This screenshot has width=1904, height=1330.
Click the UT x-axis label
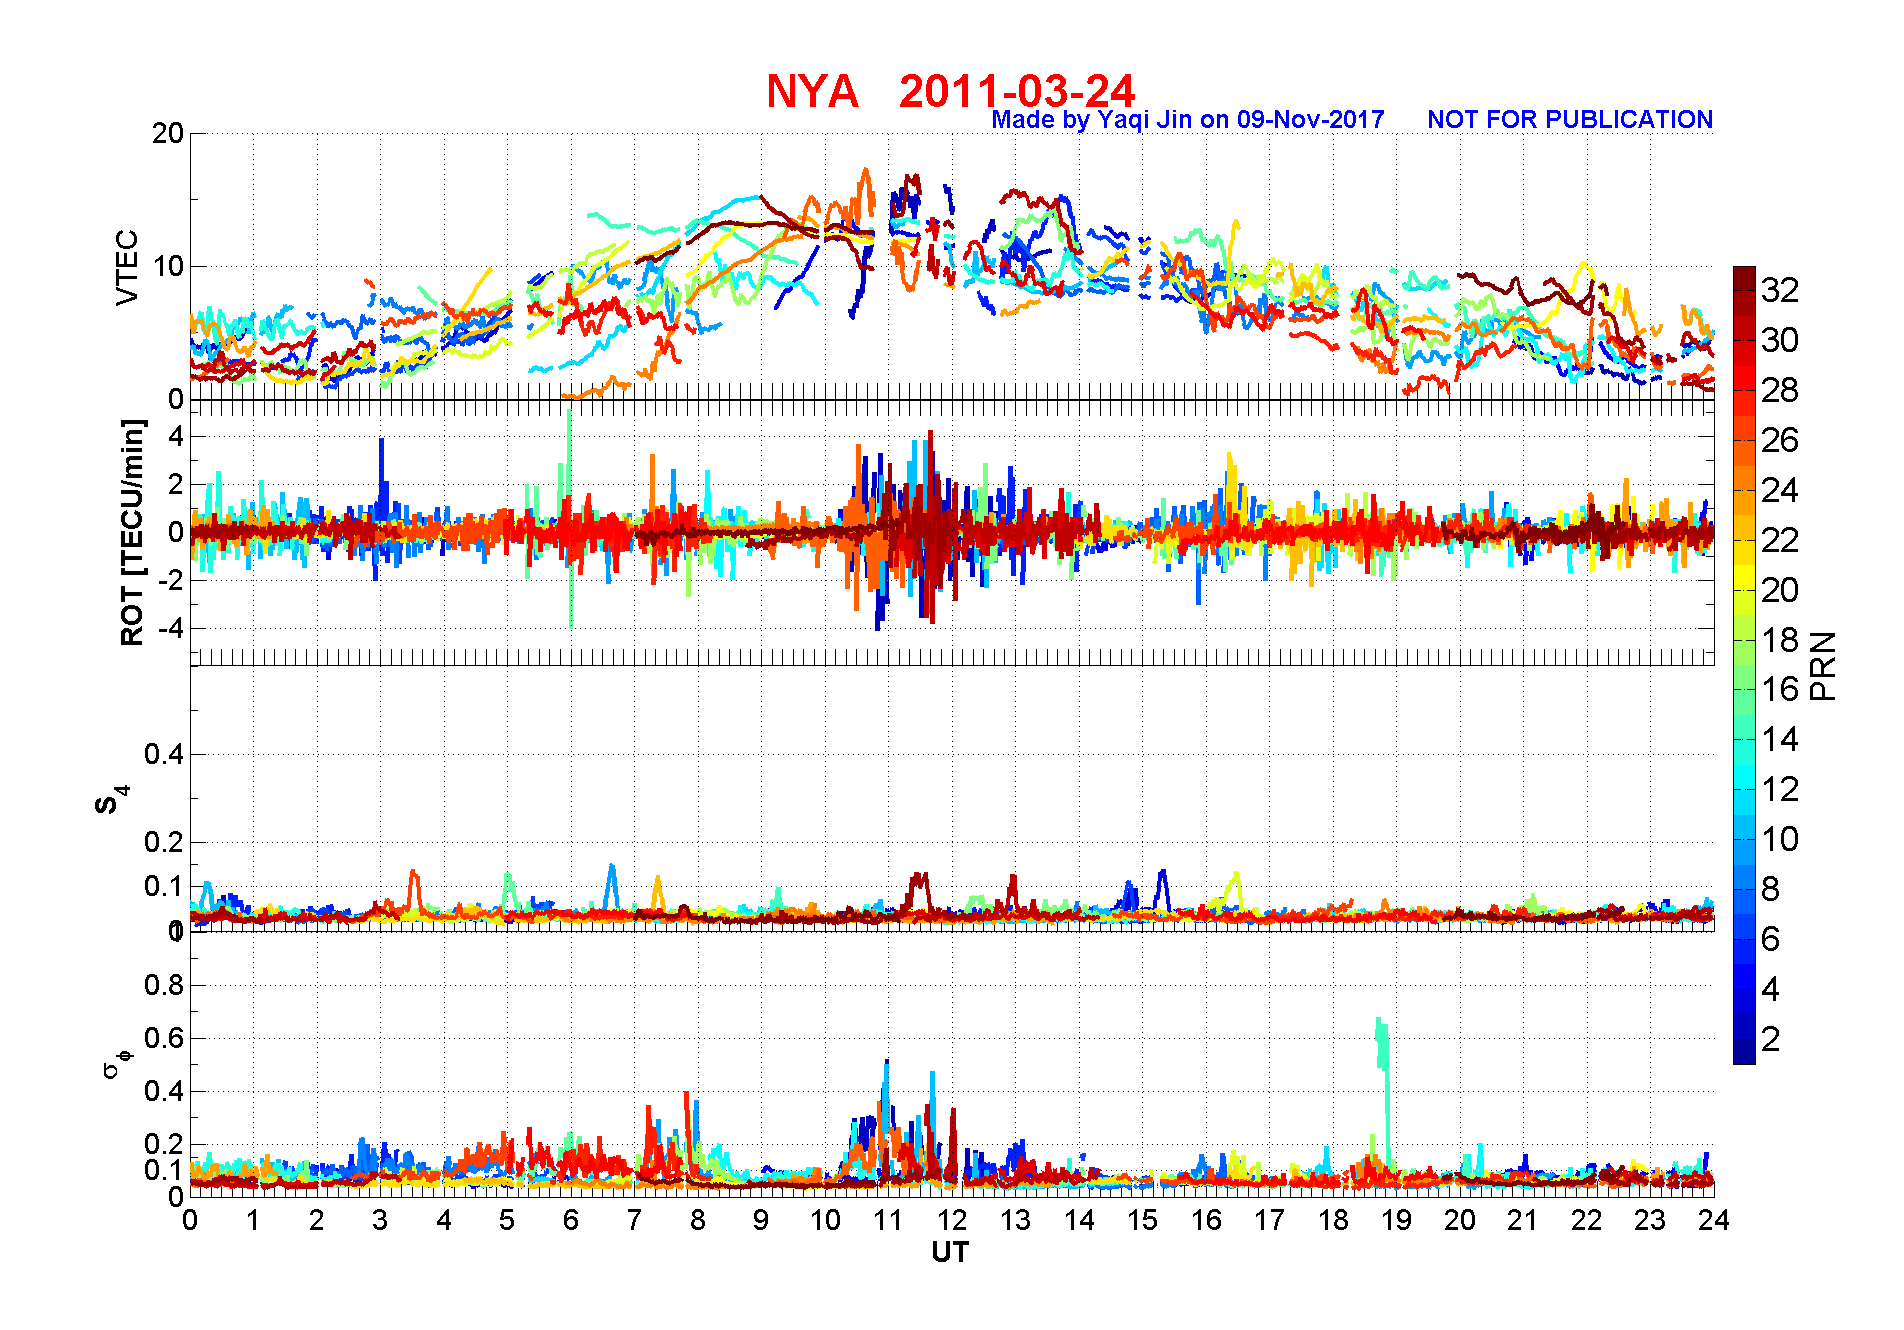click(x=950, y=1252)
